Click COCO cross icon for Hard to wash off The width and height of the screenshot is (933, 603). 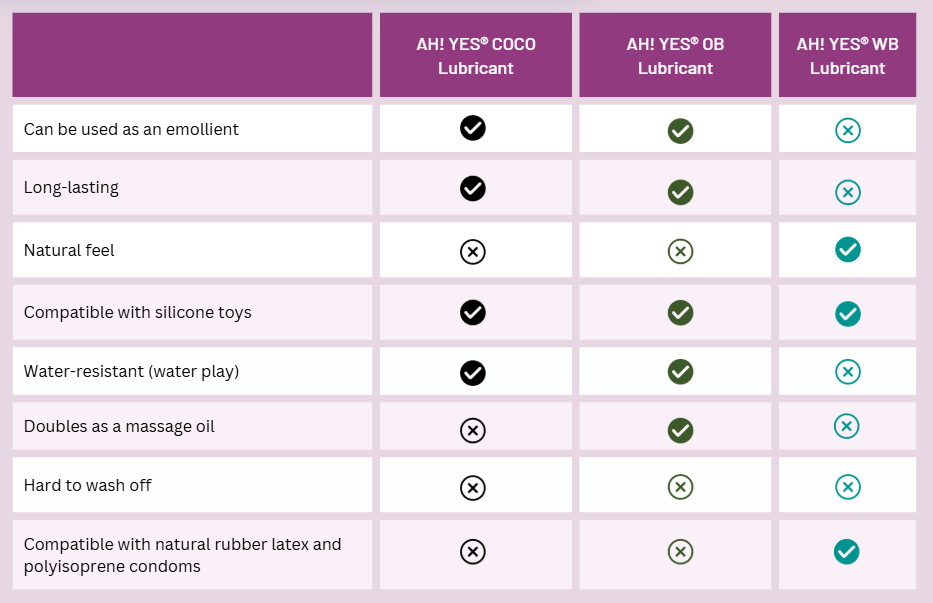point(473,488)
